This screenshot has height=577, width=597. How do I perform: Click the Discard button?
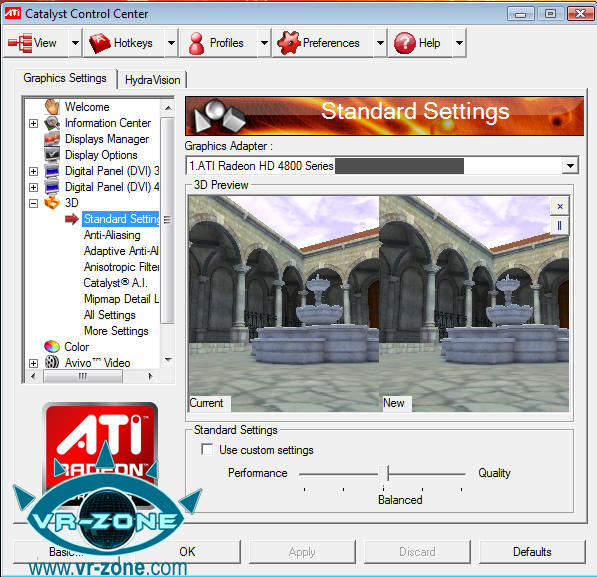tap(417, 552)
